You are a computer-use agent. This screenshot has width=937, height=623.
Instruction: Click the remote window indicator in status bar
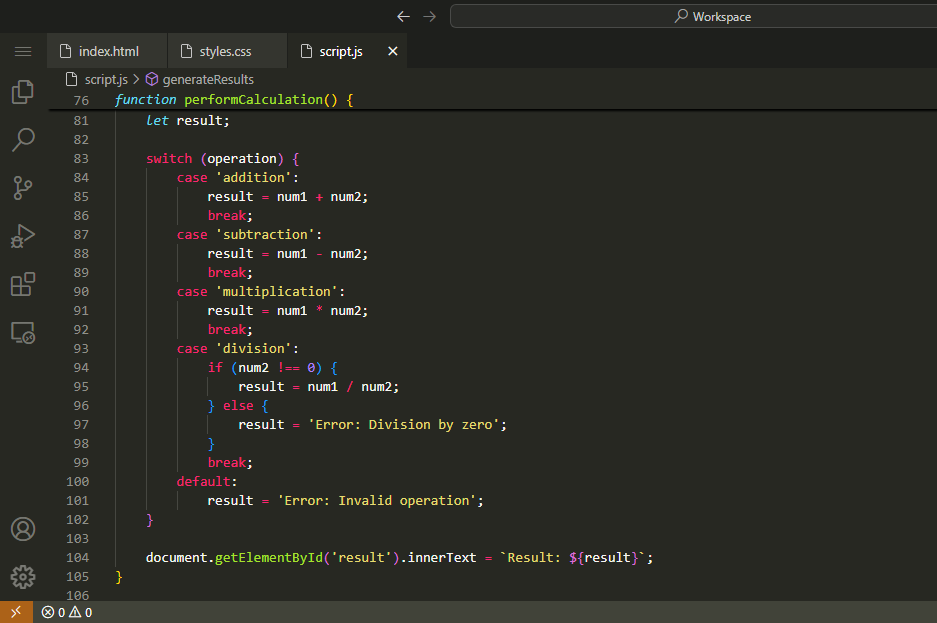coord(16,612)
